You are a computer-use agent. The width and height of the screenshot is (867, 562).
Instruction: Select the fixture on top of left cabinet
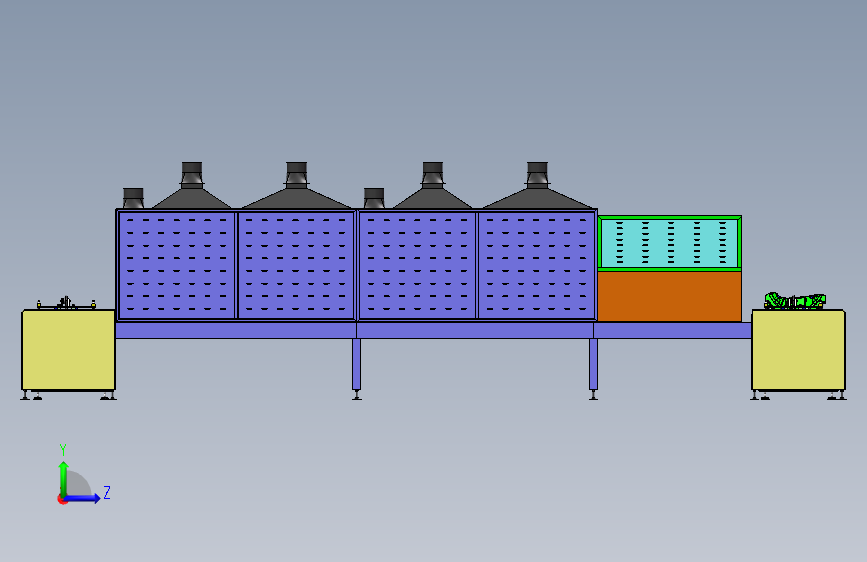point(66,303)
